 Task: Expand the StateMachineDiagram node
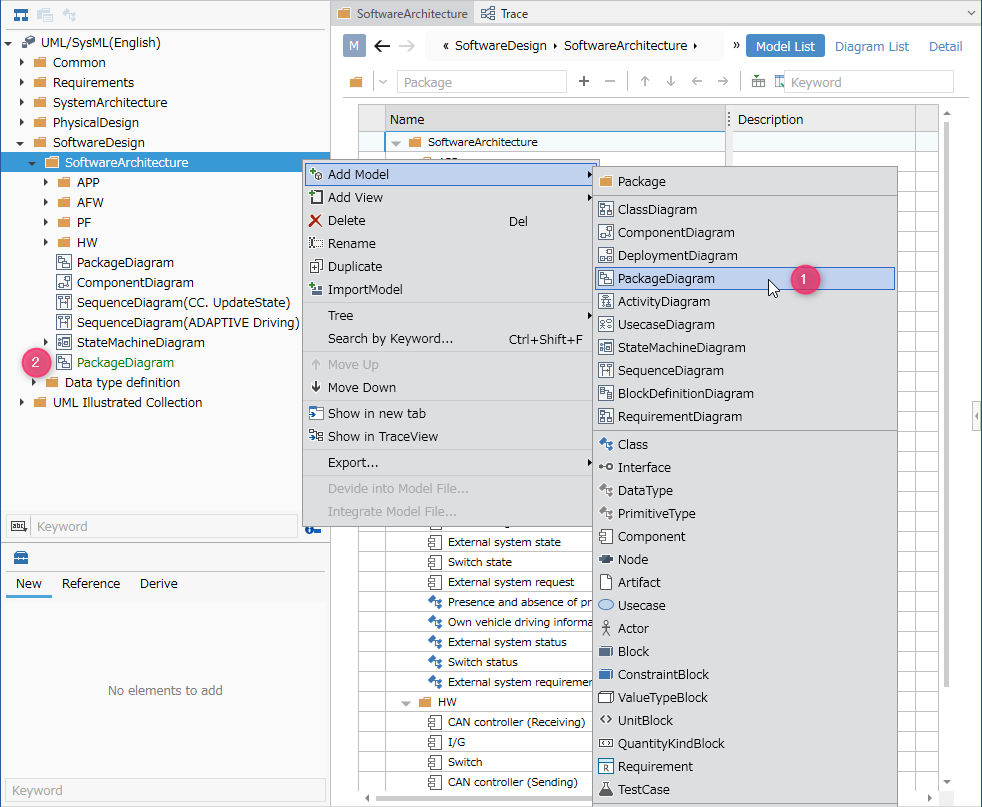46,342
